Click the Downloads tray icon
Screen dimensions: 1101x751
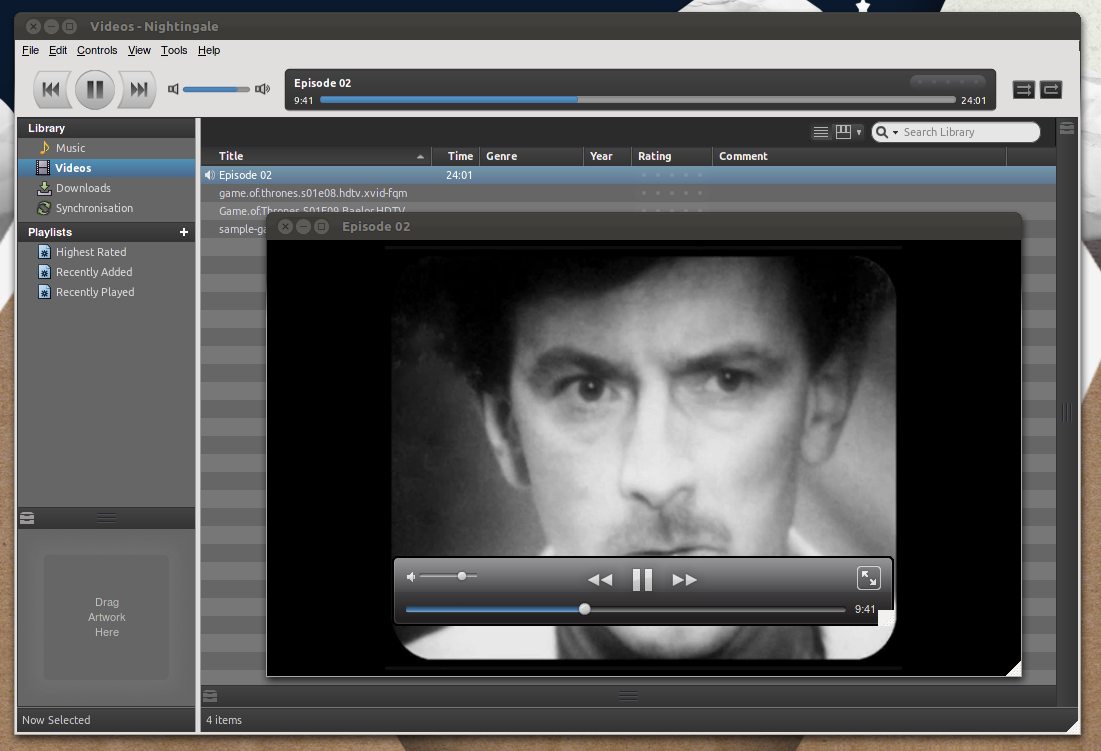click(44, 188)
